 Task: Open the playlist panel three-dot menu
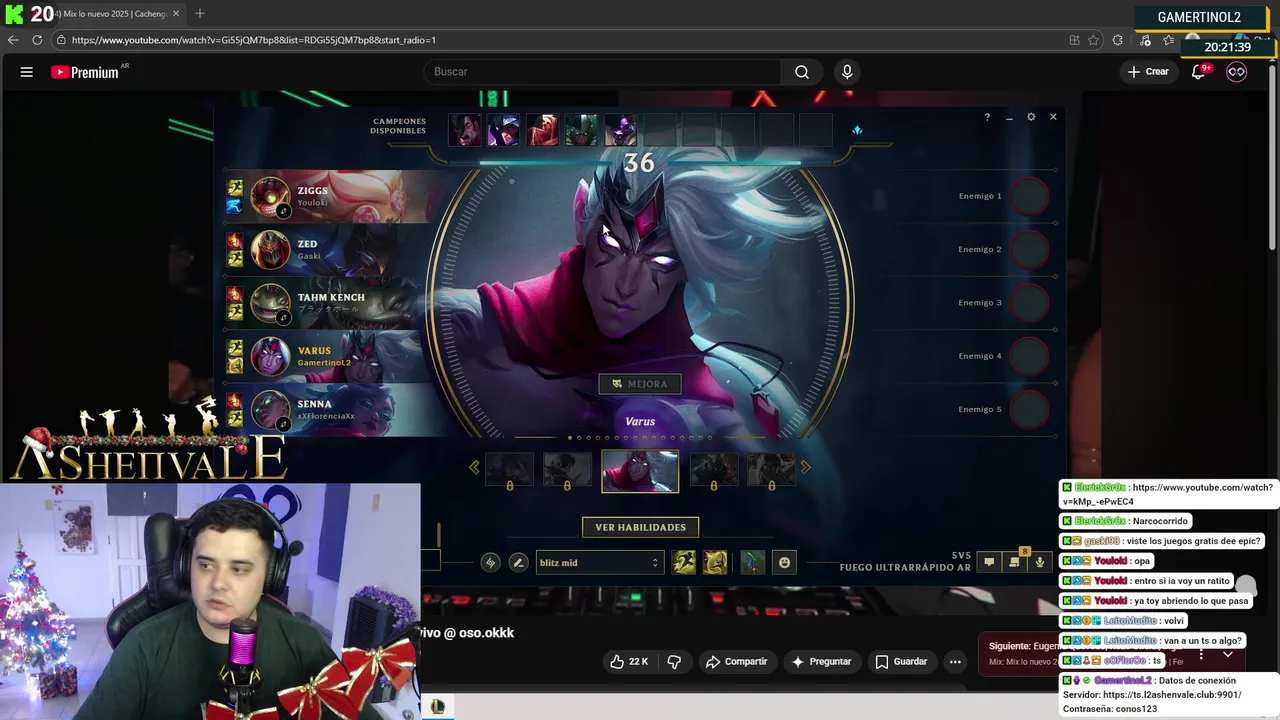[x=1201, y=654]
